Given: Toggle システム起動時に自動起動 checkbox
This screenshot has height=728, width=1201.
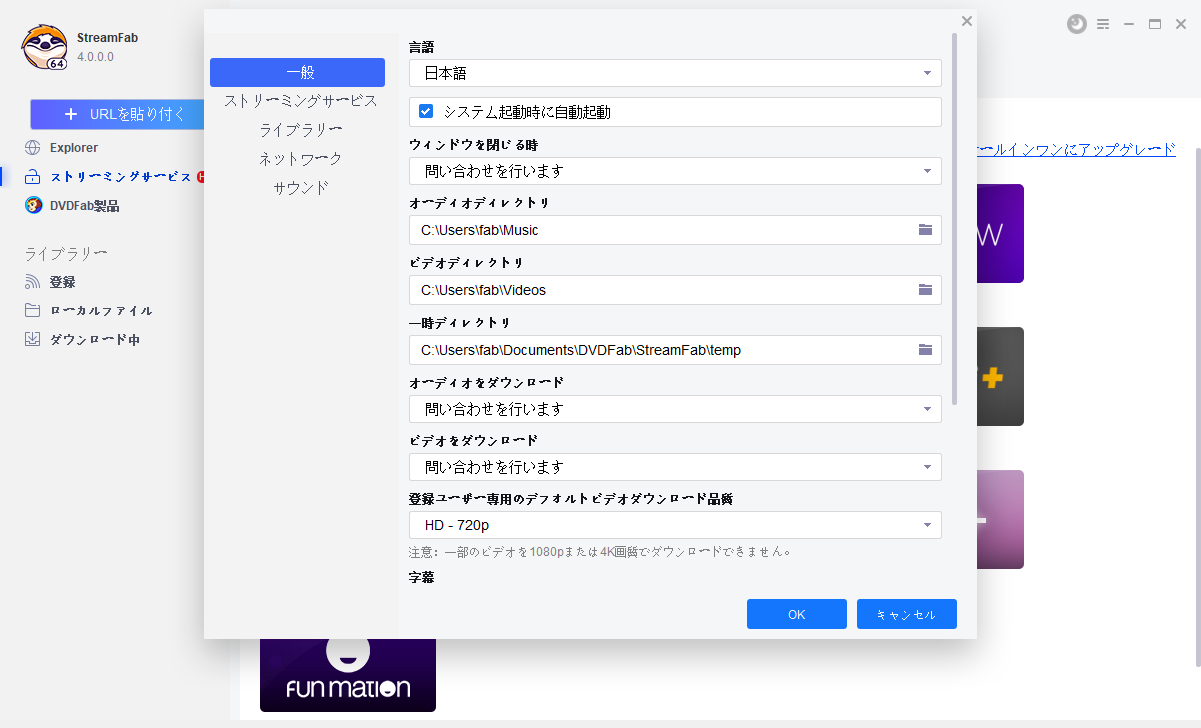Looking at the screenshot, I should (426, 112).
